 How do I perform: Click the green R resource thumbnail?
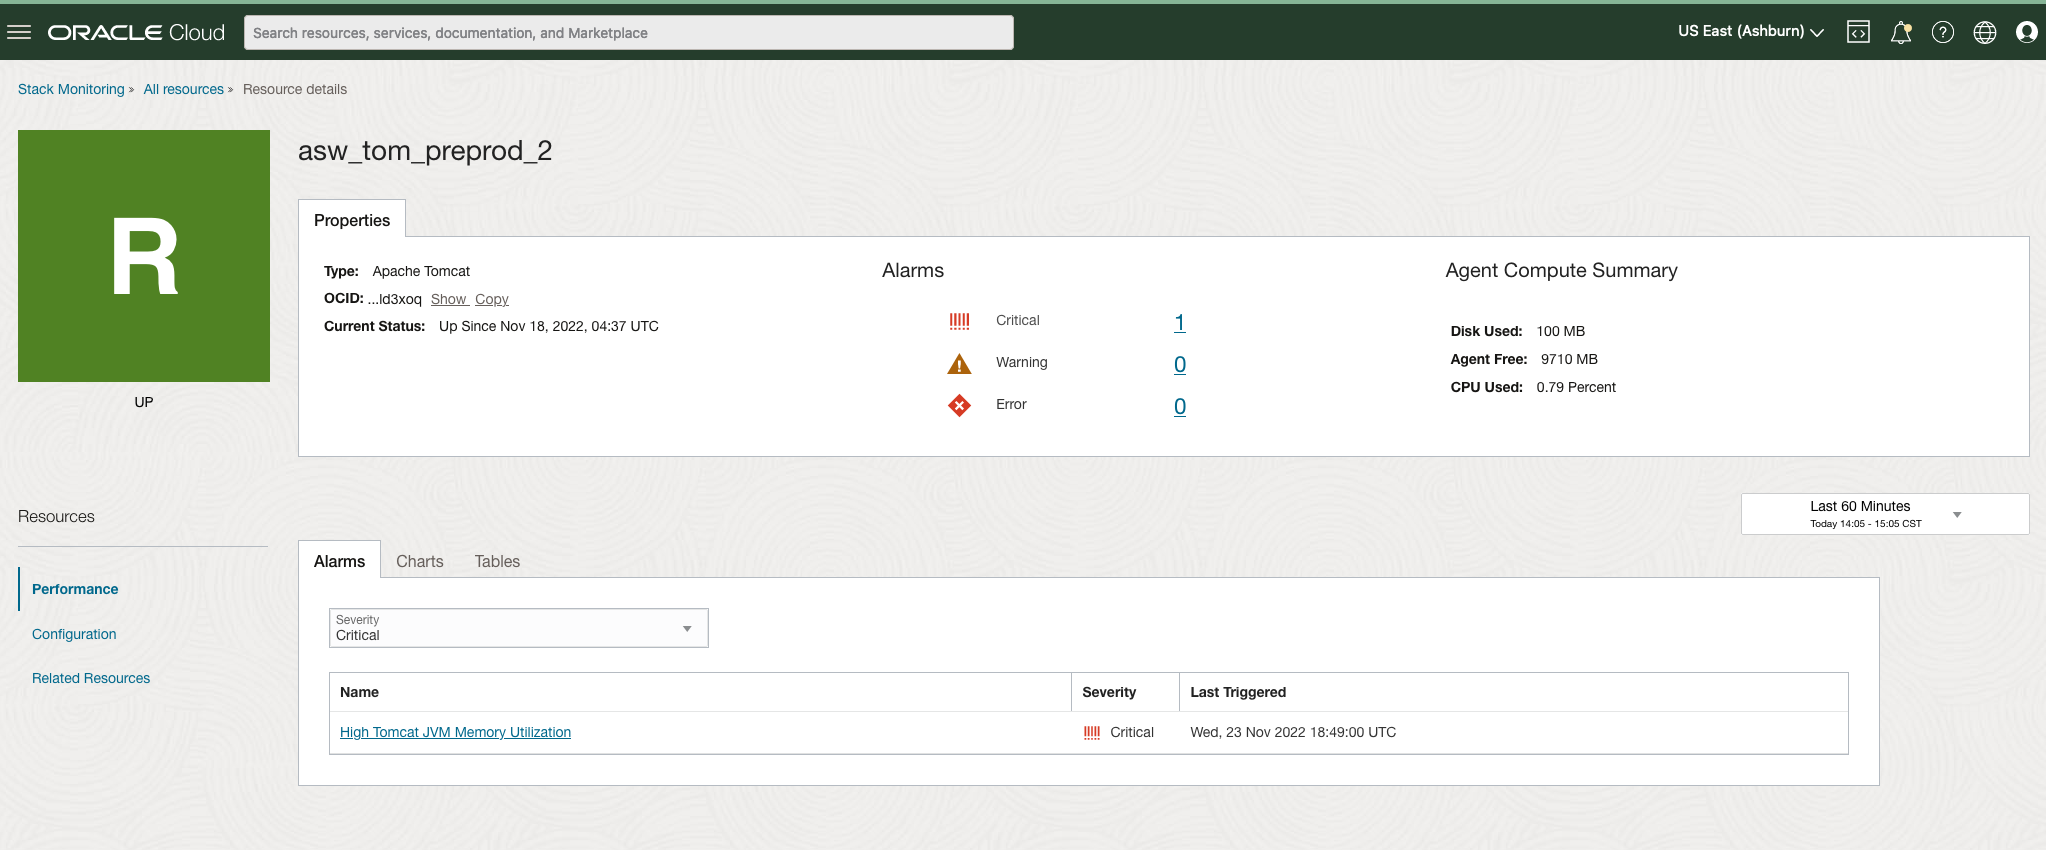[x=144, y=256]
